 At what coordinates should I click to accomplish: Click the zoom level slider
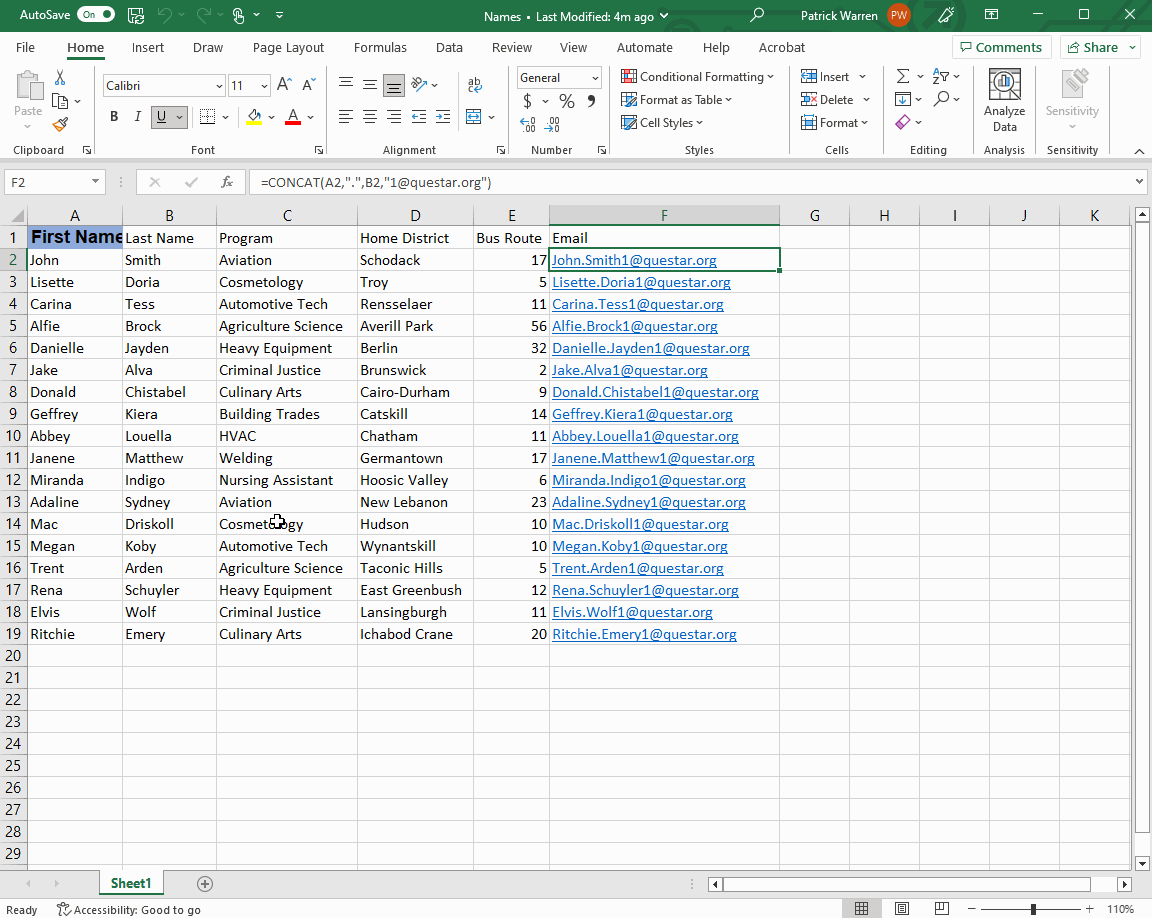pyautogui.click(x=1033, y=909)
